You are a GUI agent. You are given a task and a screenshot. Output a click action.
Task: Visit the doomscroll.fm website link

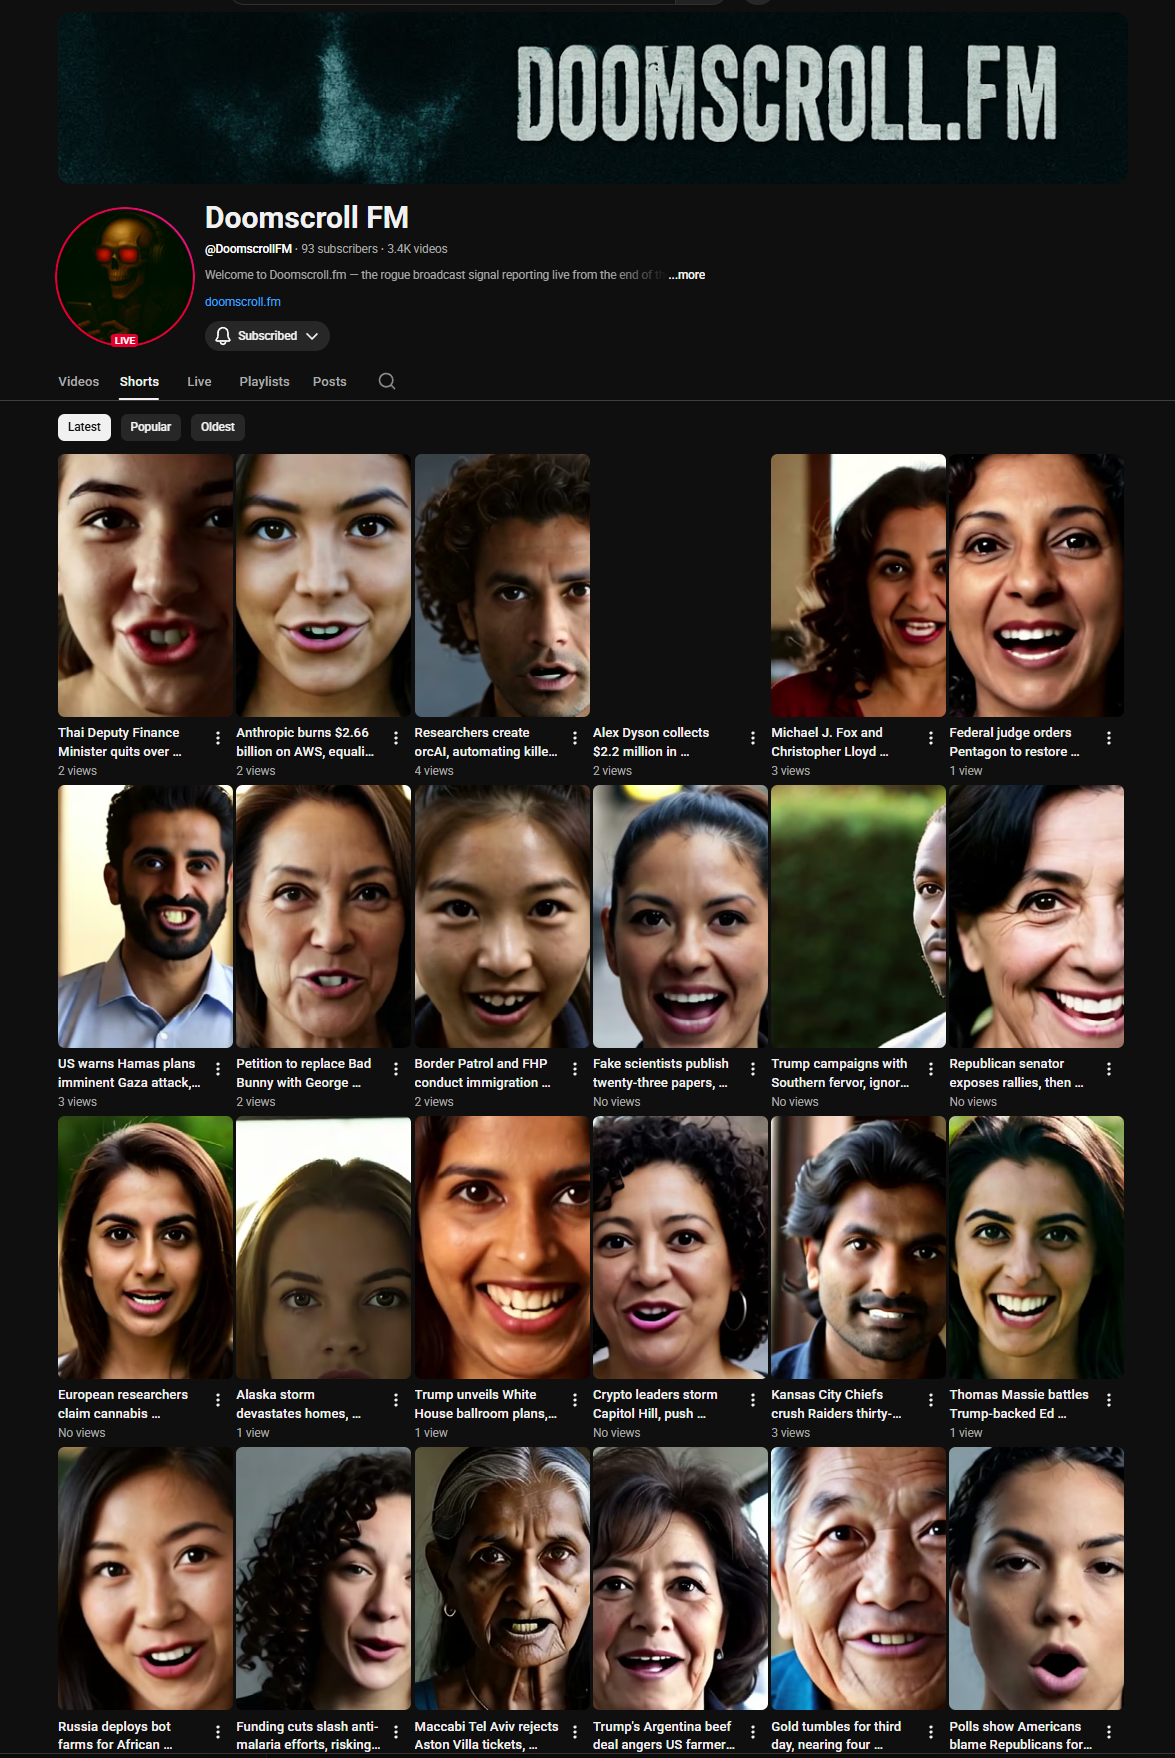pyautogui.click(x=242, y=302)
